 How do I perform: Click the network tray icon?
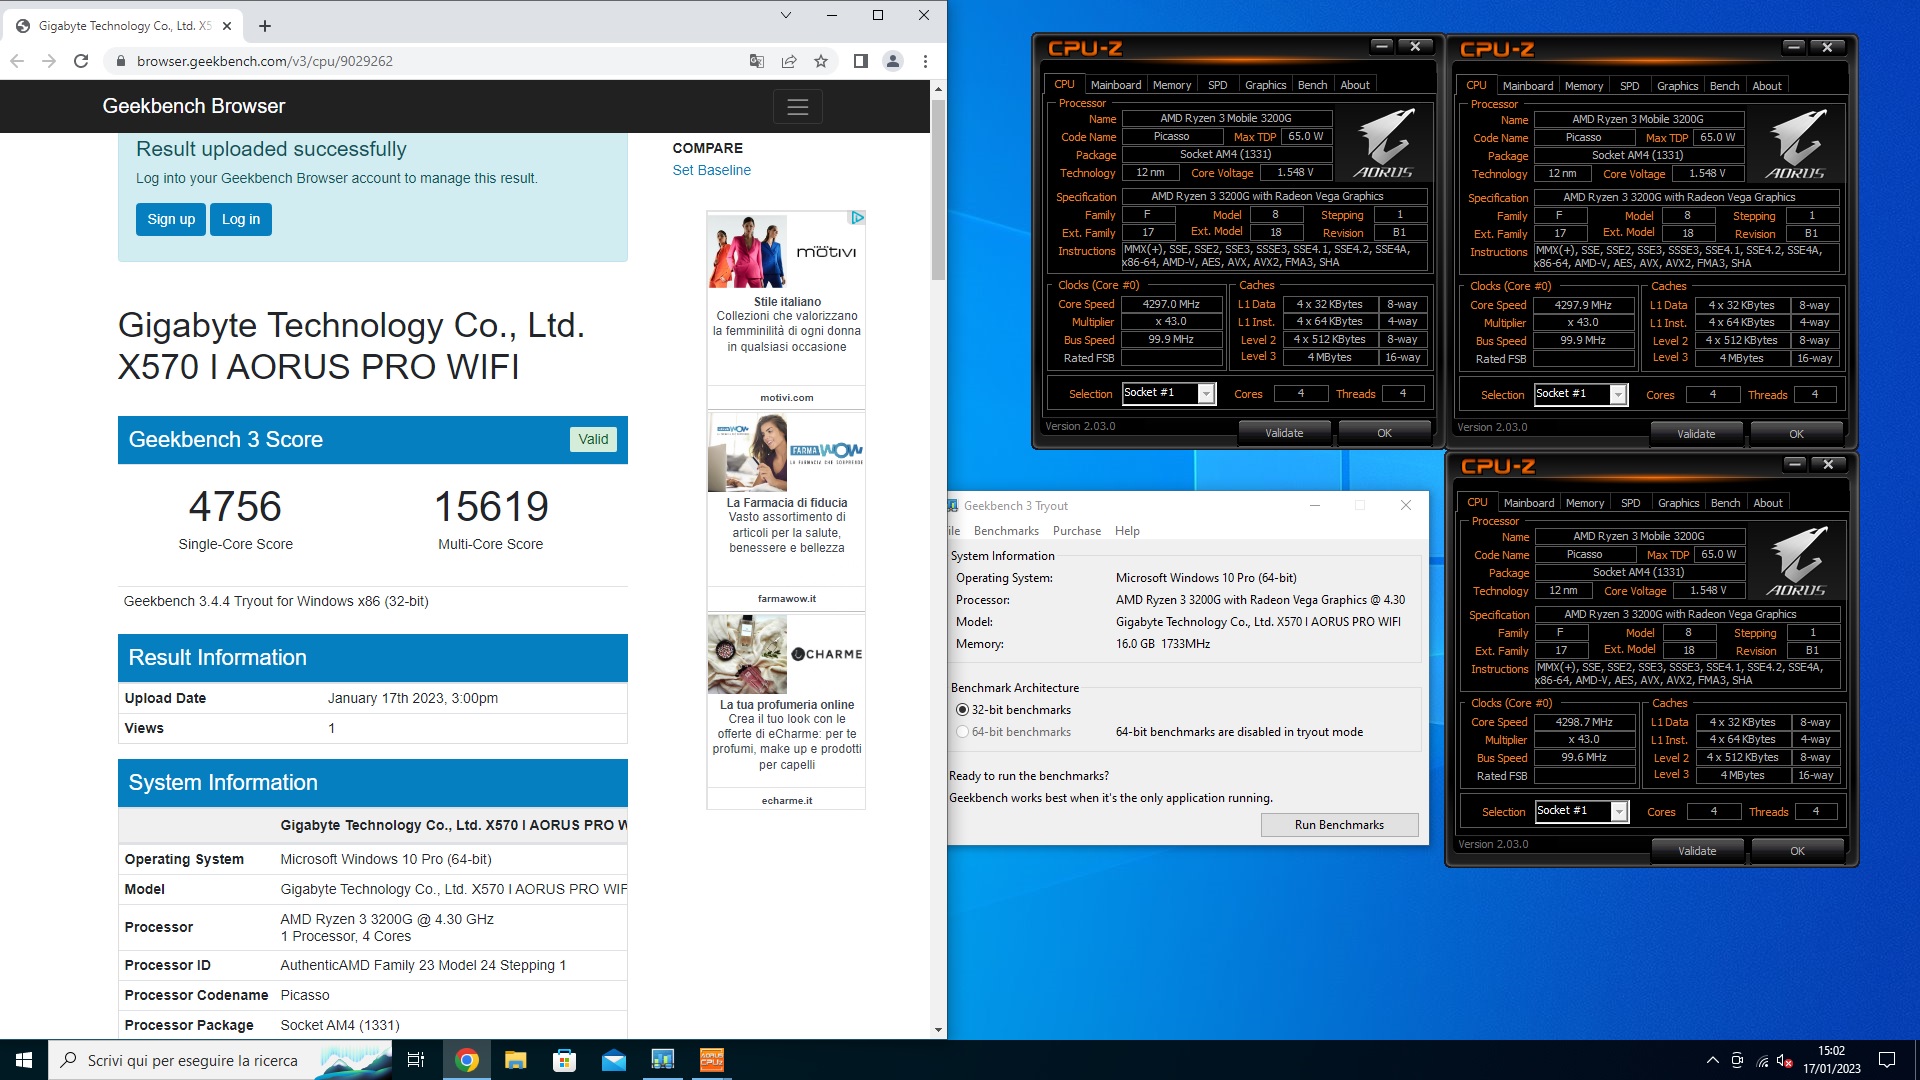[x=1761, y=1060]
